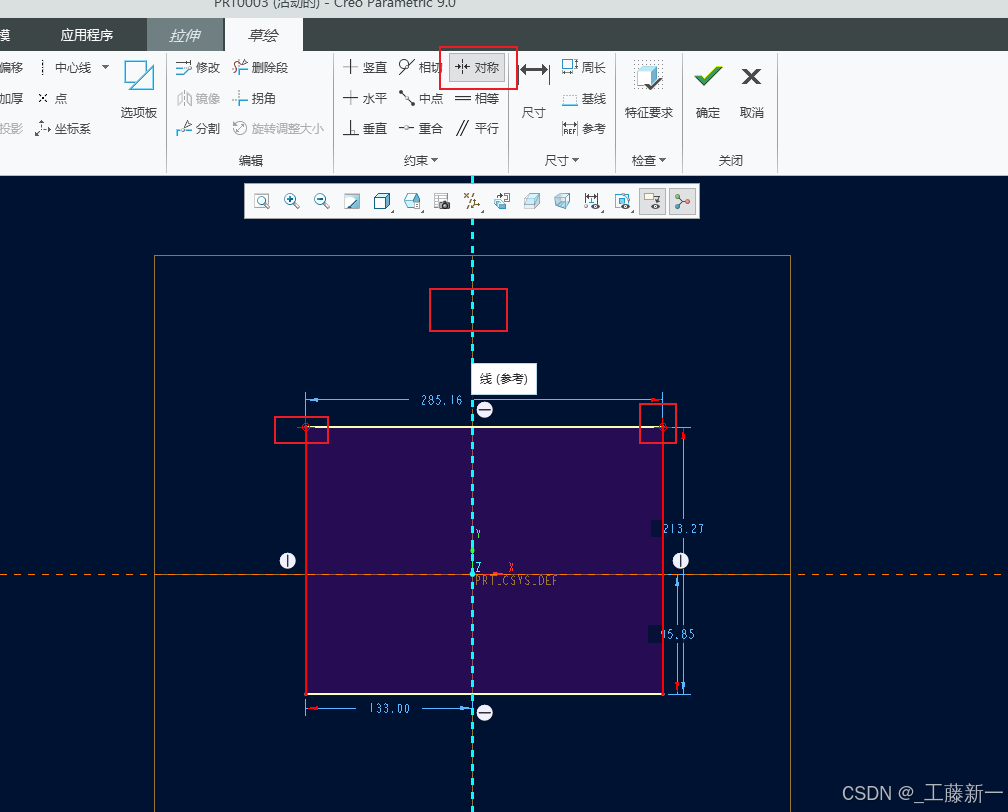Select the Tangent (相切) constraint

click(420, 68)
